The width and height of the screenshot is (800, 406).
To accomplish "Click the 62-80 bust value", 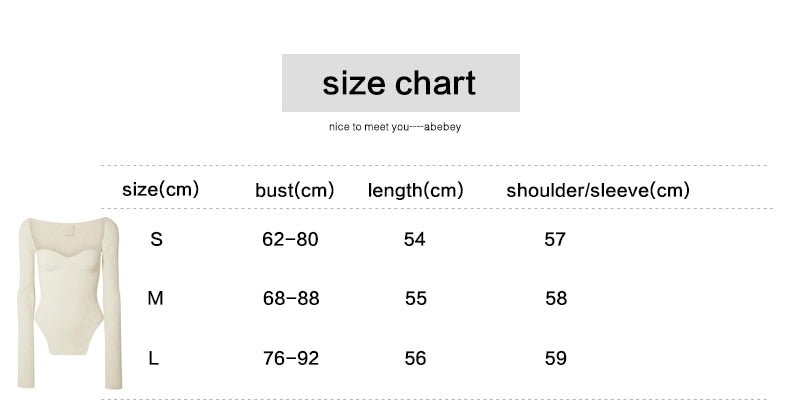I will pyautogui.click(x=290, y=239).
